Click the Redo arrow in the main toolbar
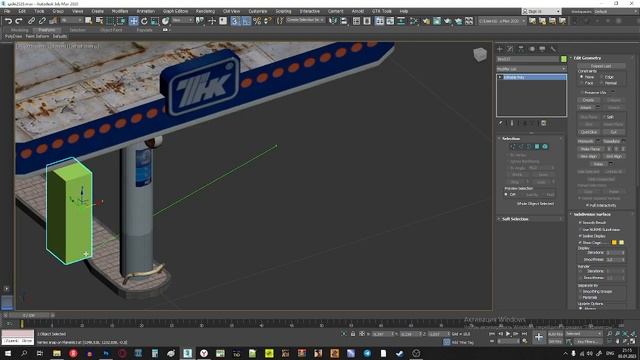Viewport: 640px width, 360px height. [19, 20]
